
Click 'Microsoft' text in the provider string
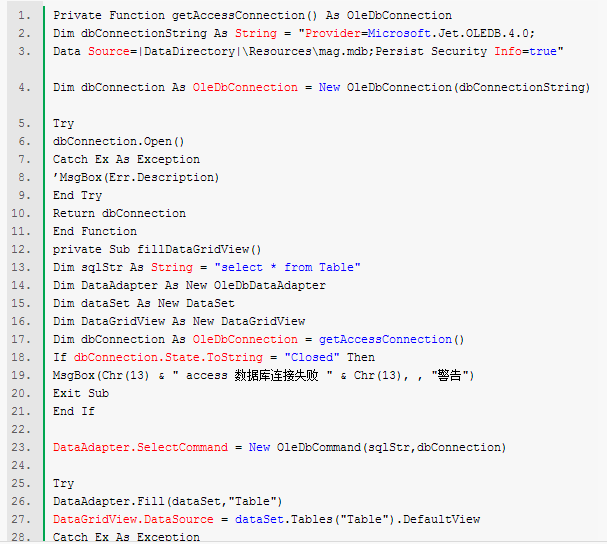click(x=399, y=33)
